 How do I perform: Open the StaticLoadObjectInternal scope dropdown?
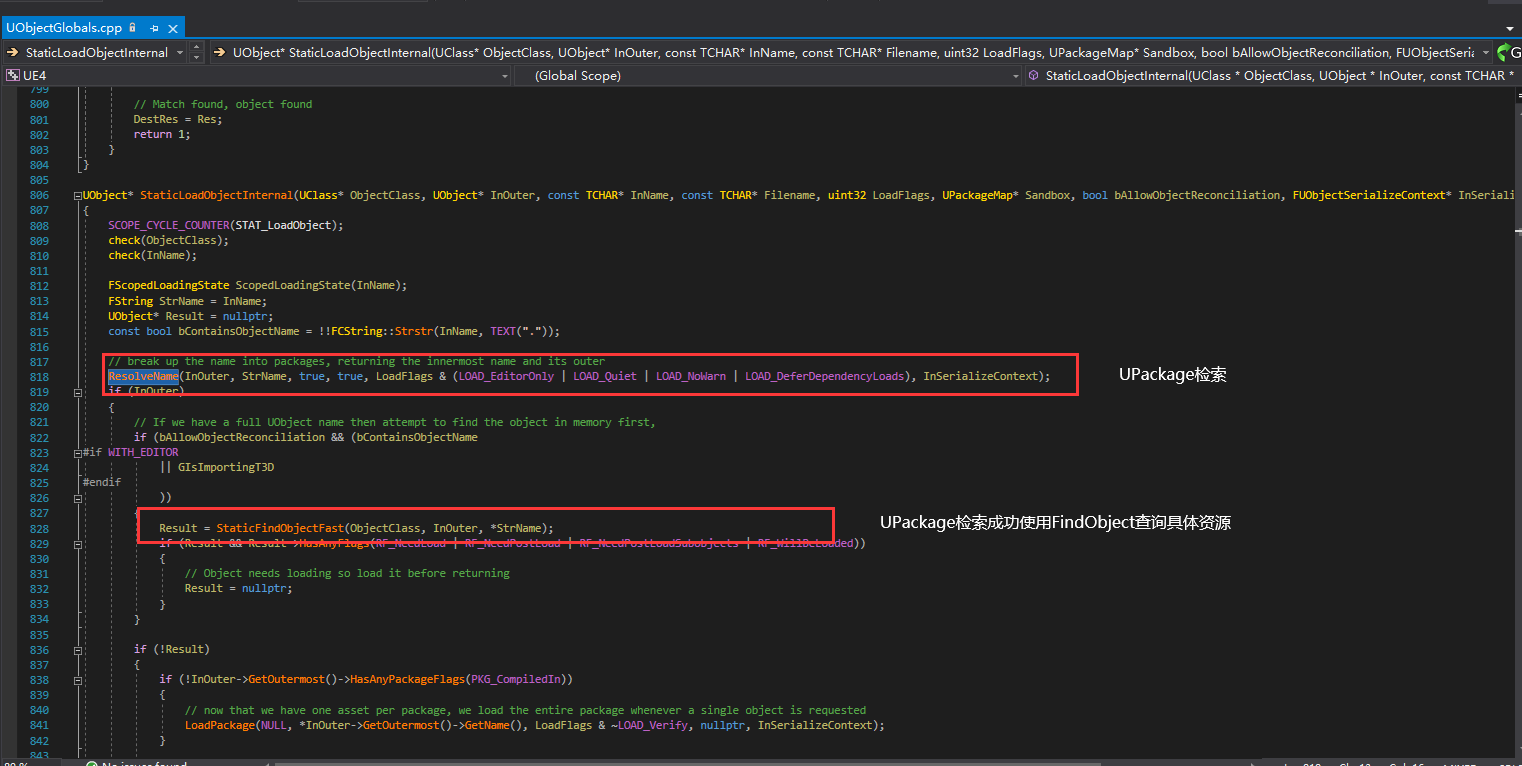pyautogui.click(x=179, y=53)
